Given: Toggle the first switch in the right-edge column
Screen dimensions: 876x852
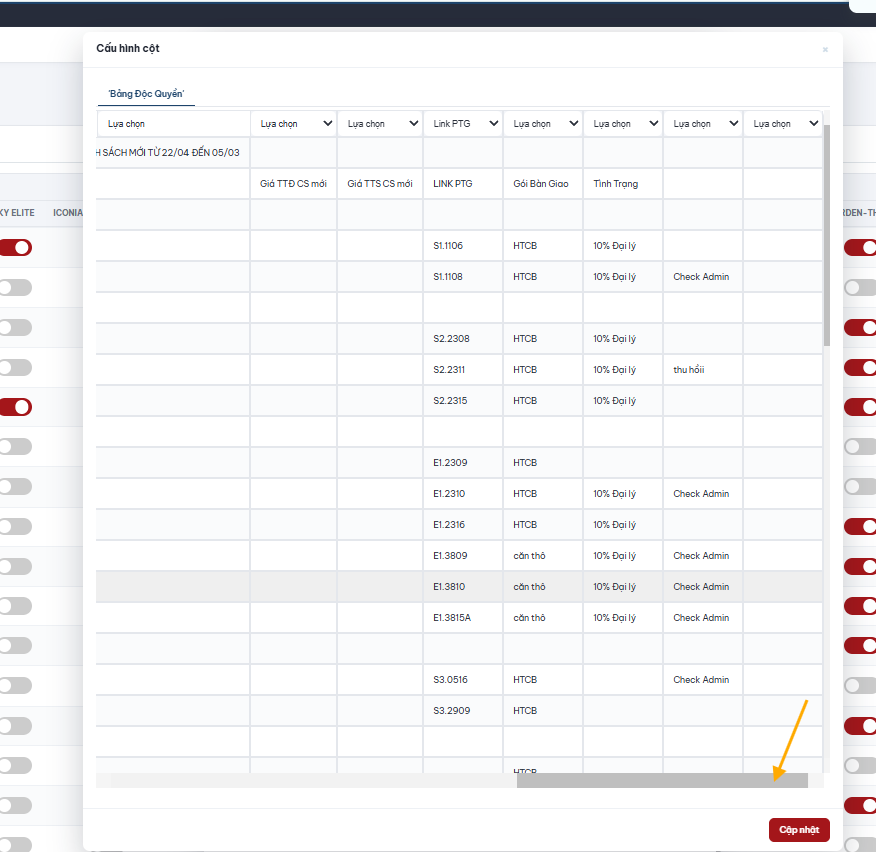Looking at the screenshot, I should click(860, 247).
